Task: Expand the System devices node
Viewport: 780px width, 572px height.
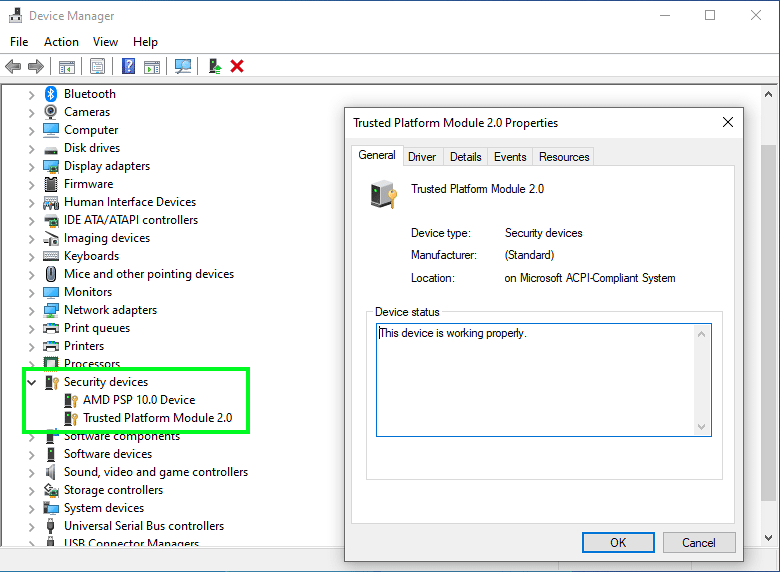Action: click(31, 509)
